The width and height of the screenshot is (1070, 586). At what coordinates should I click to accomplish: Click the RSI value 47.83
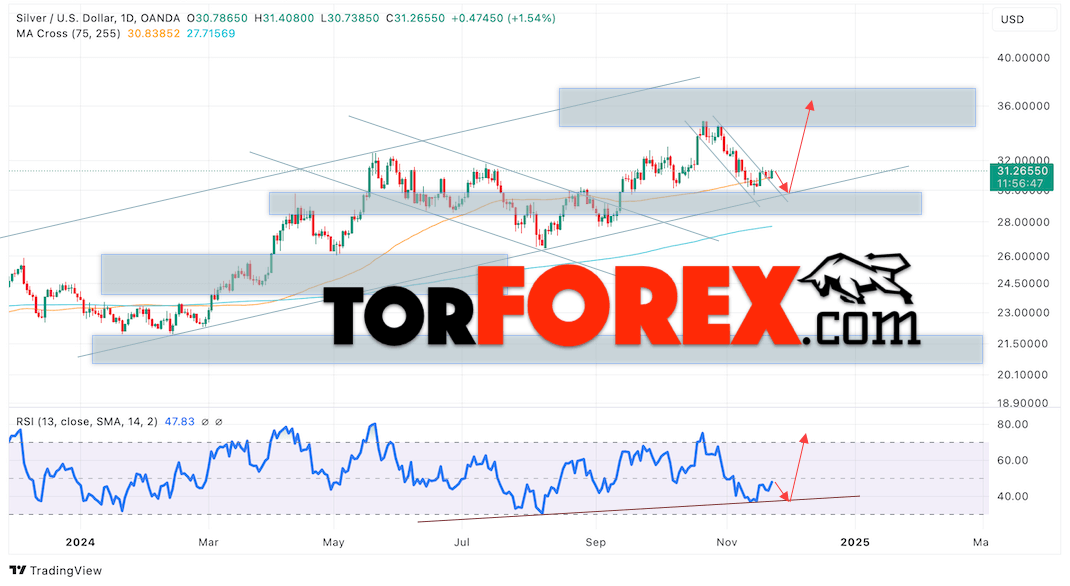click(x=178, y=422)
